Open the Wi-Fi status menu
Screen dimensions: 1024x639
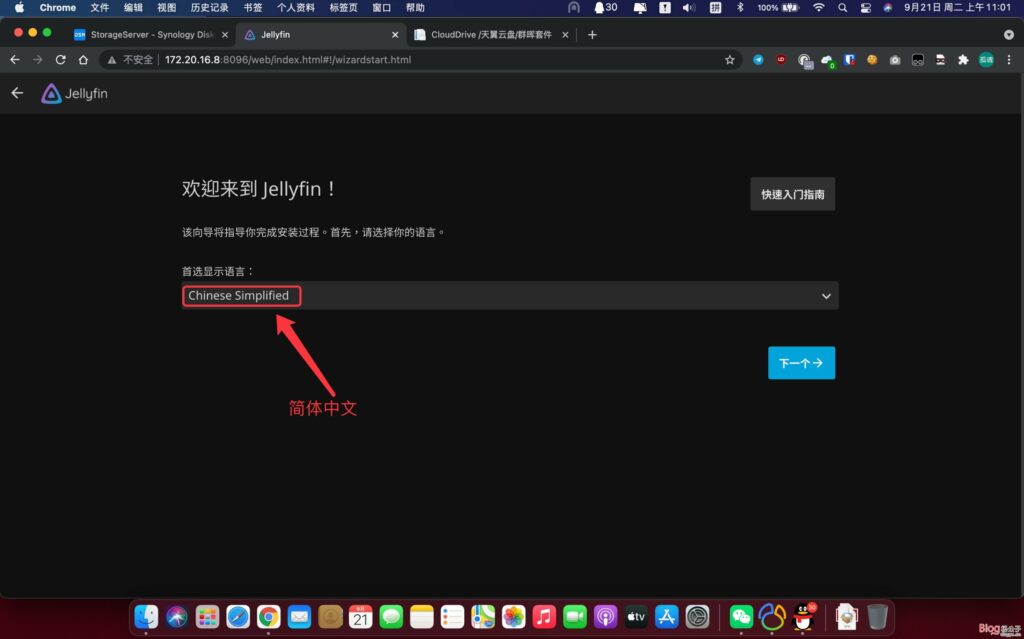click(818, 8)
